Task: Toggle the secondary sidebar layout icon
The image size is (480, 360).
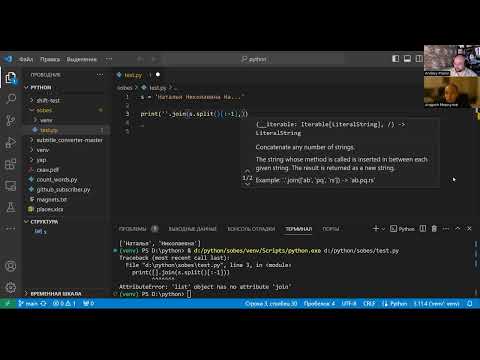Action: [x=419, y=59]
